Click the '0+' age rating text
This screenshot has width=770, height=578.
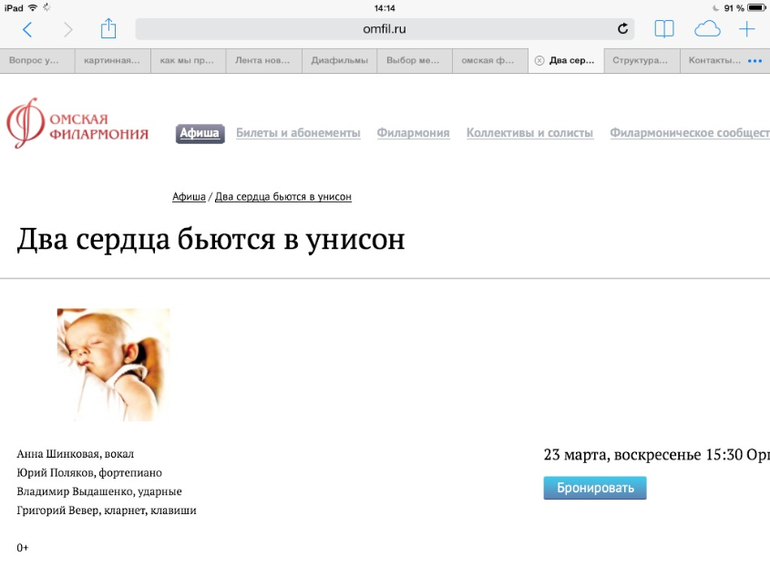tap(23, 548)
